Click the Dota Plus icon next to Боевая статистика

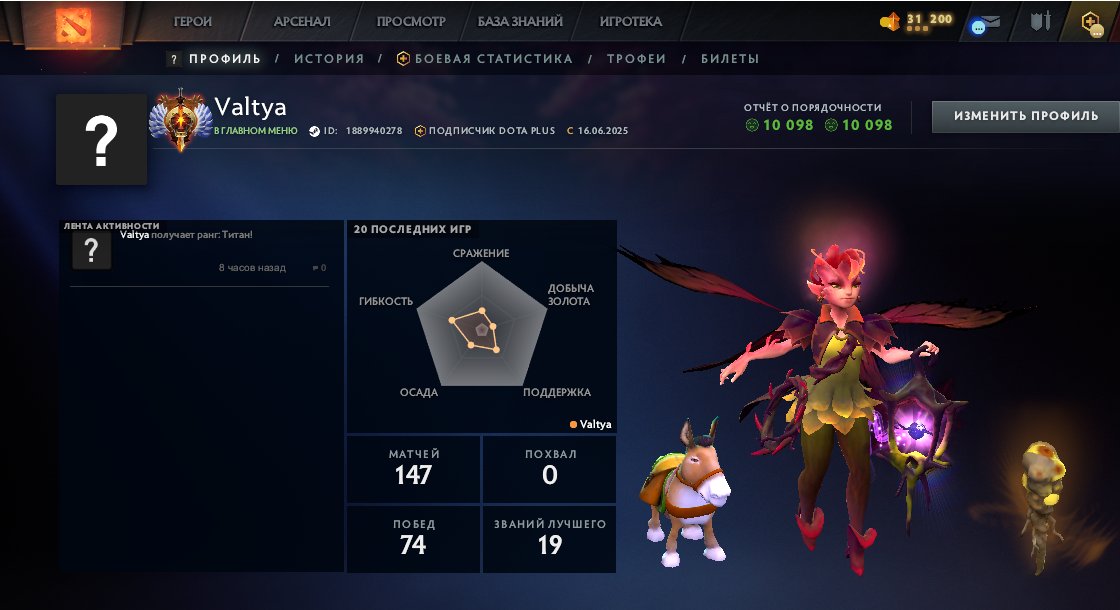pos(403,59)
